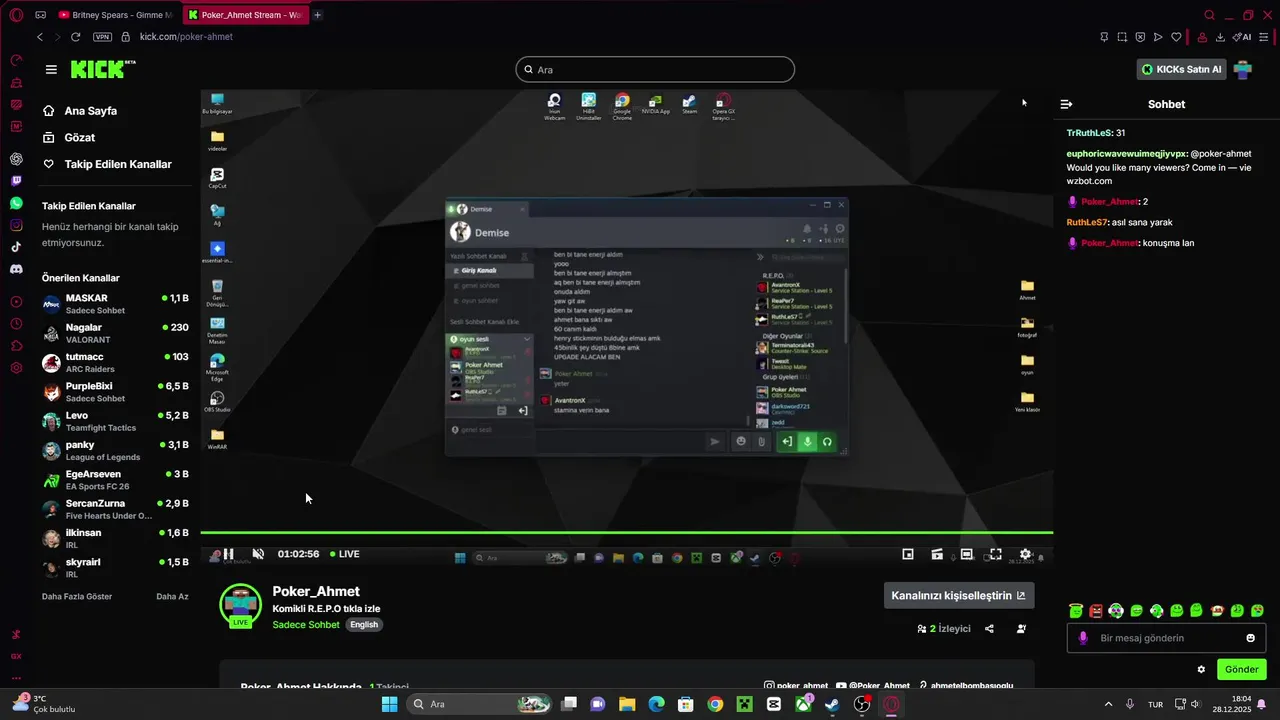The height and width of the screenshot is (720, 1280).
Task: Open viewer list next to İzleyici
Action: coord(944,629)
